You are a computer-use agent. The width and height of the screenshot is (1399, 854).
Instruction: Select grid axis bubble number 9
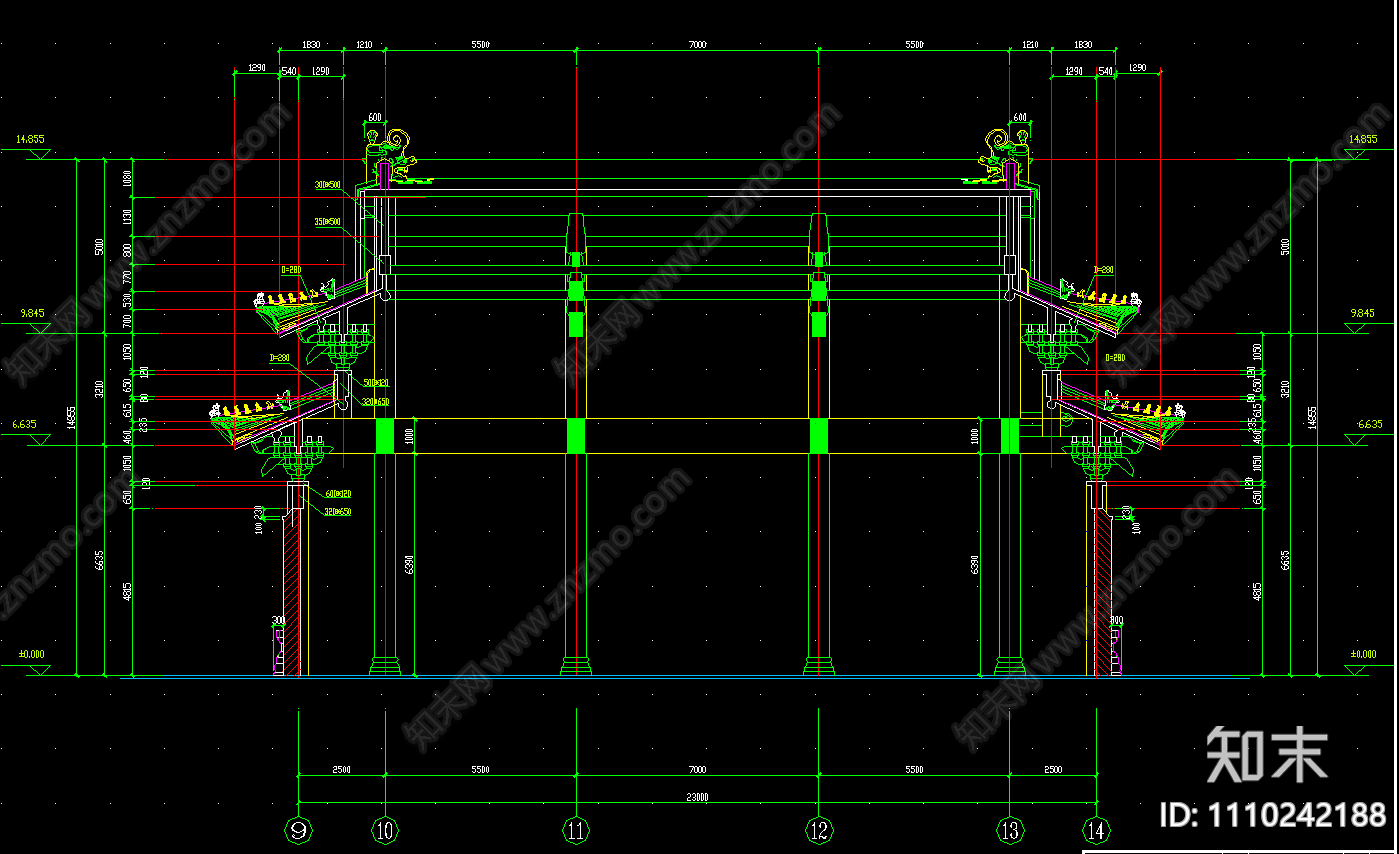point(298,829)
